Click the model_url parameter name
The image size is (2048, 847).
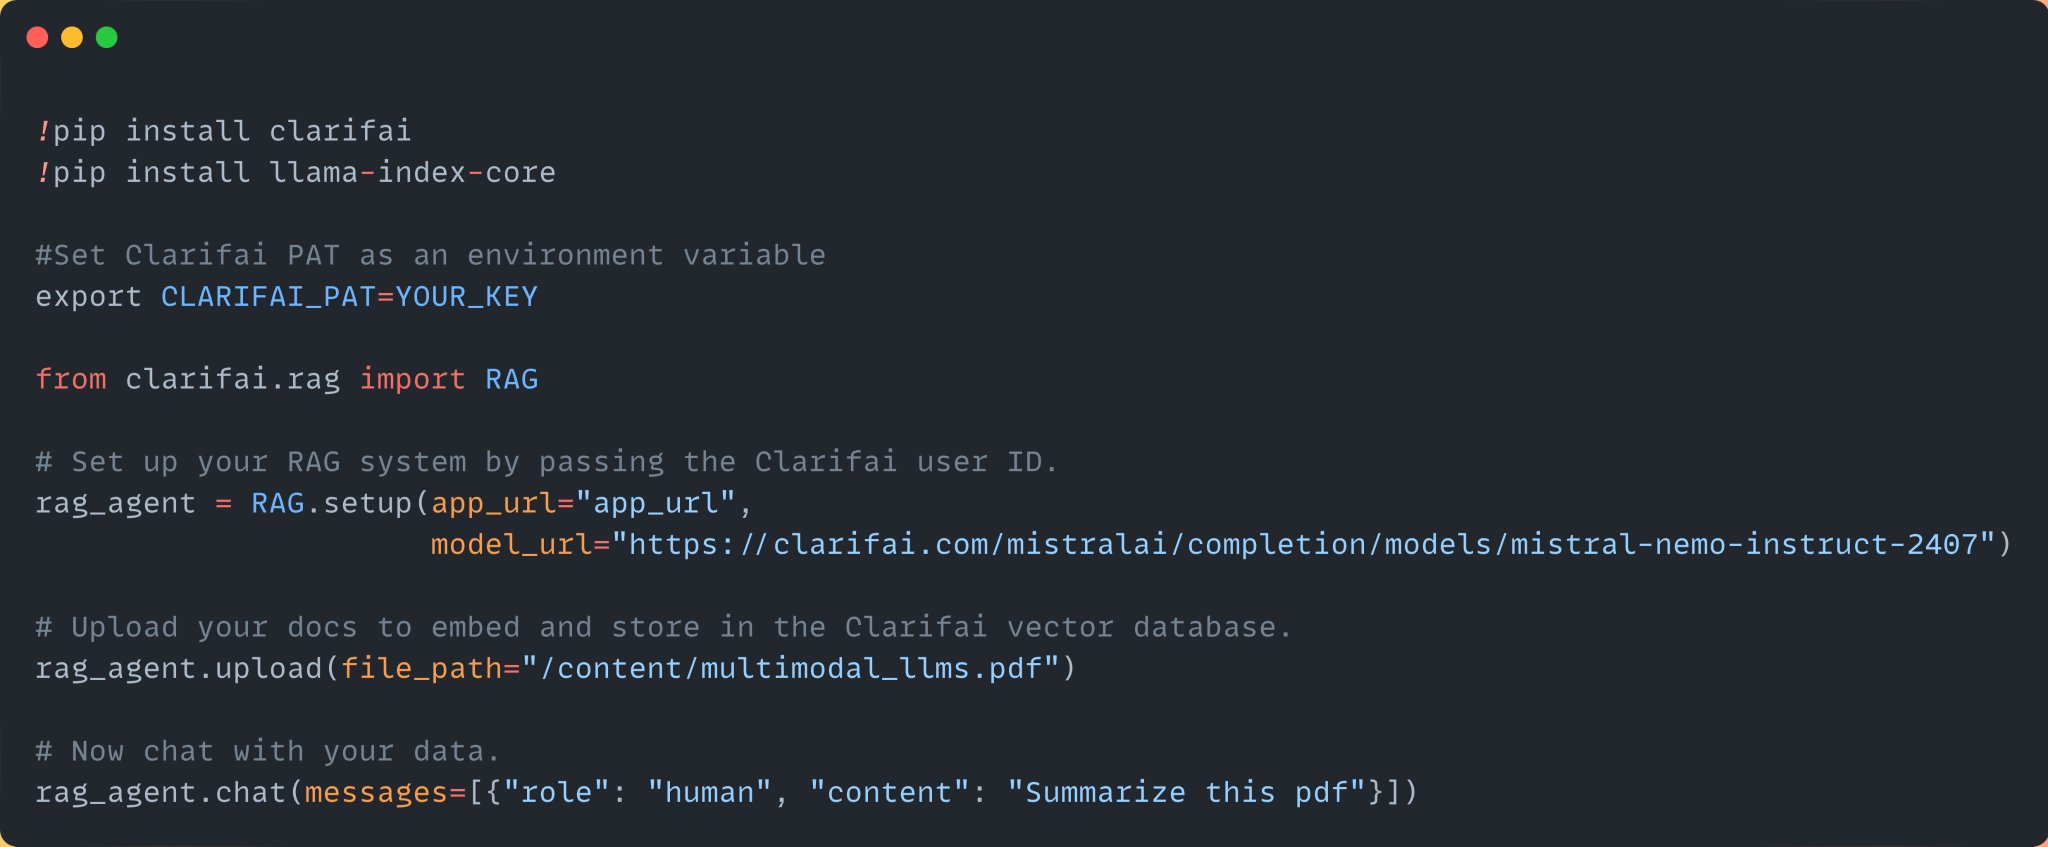point(511,544)
